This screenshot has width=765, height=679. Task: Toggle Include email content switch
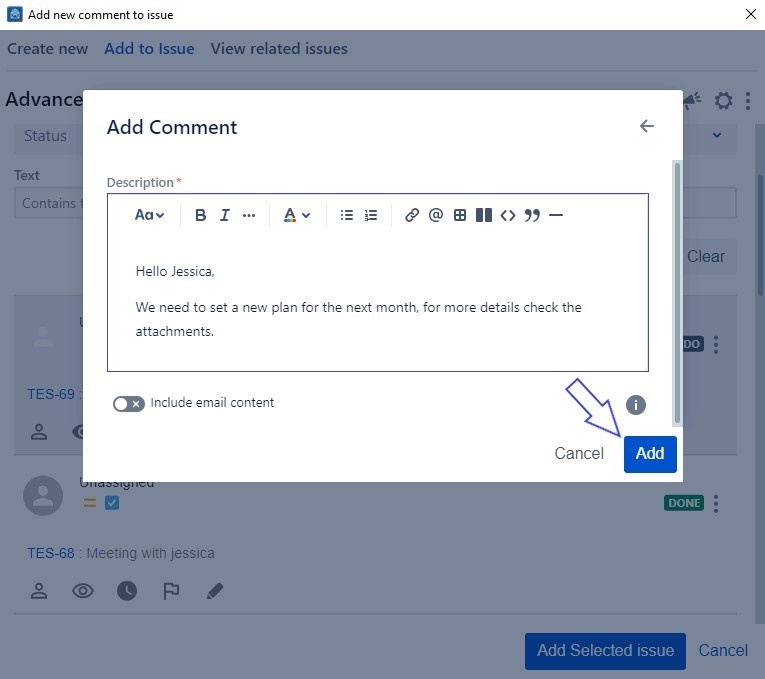128,403
